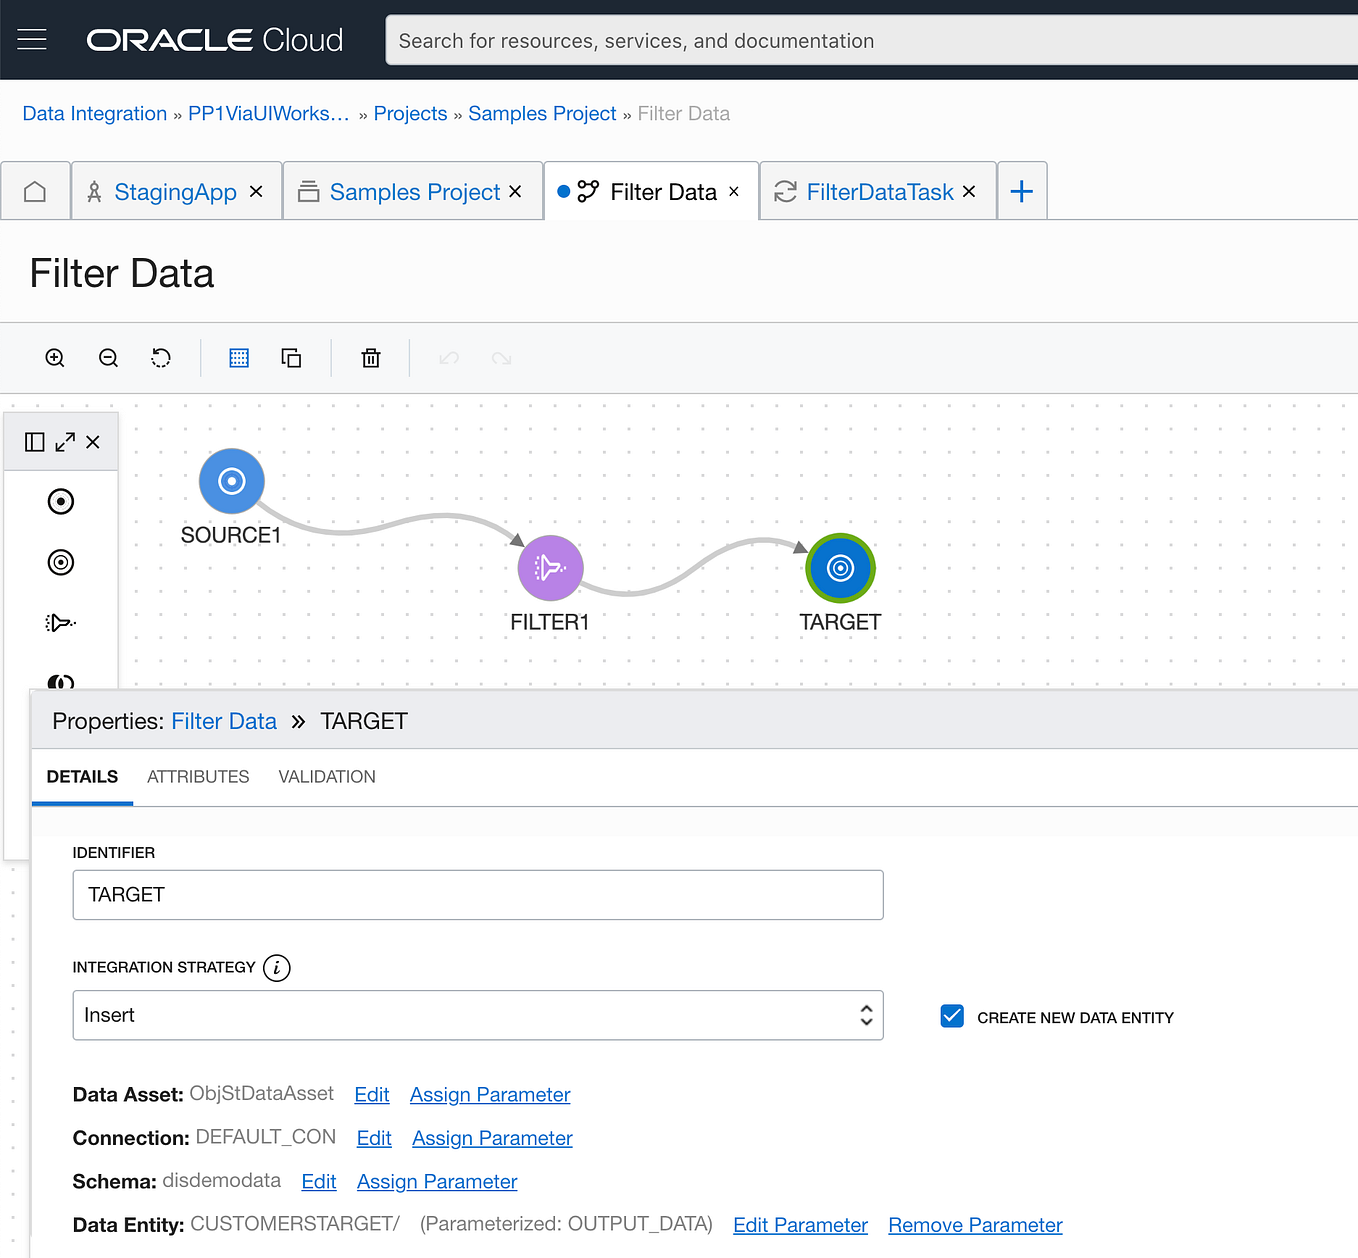This screenshot has height=1258, width=1358.
Task: Expand the operators panel to full size
Action: coord(64,441)
